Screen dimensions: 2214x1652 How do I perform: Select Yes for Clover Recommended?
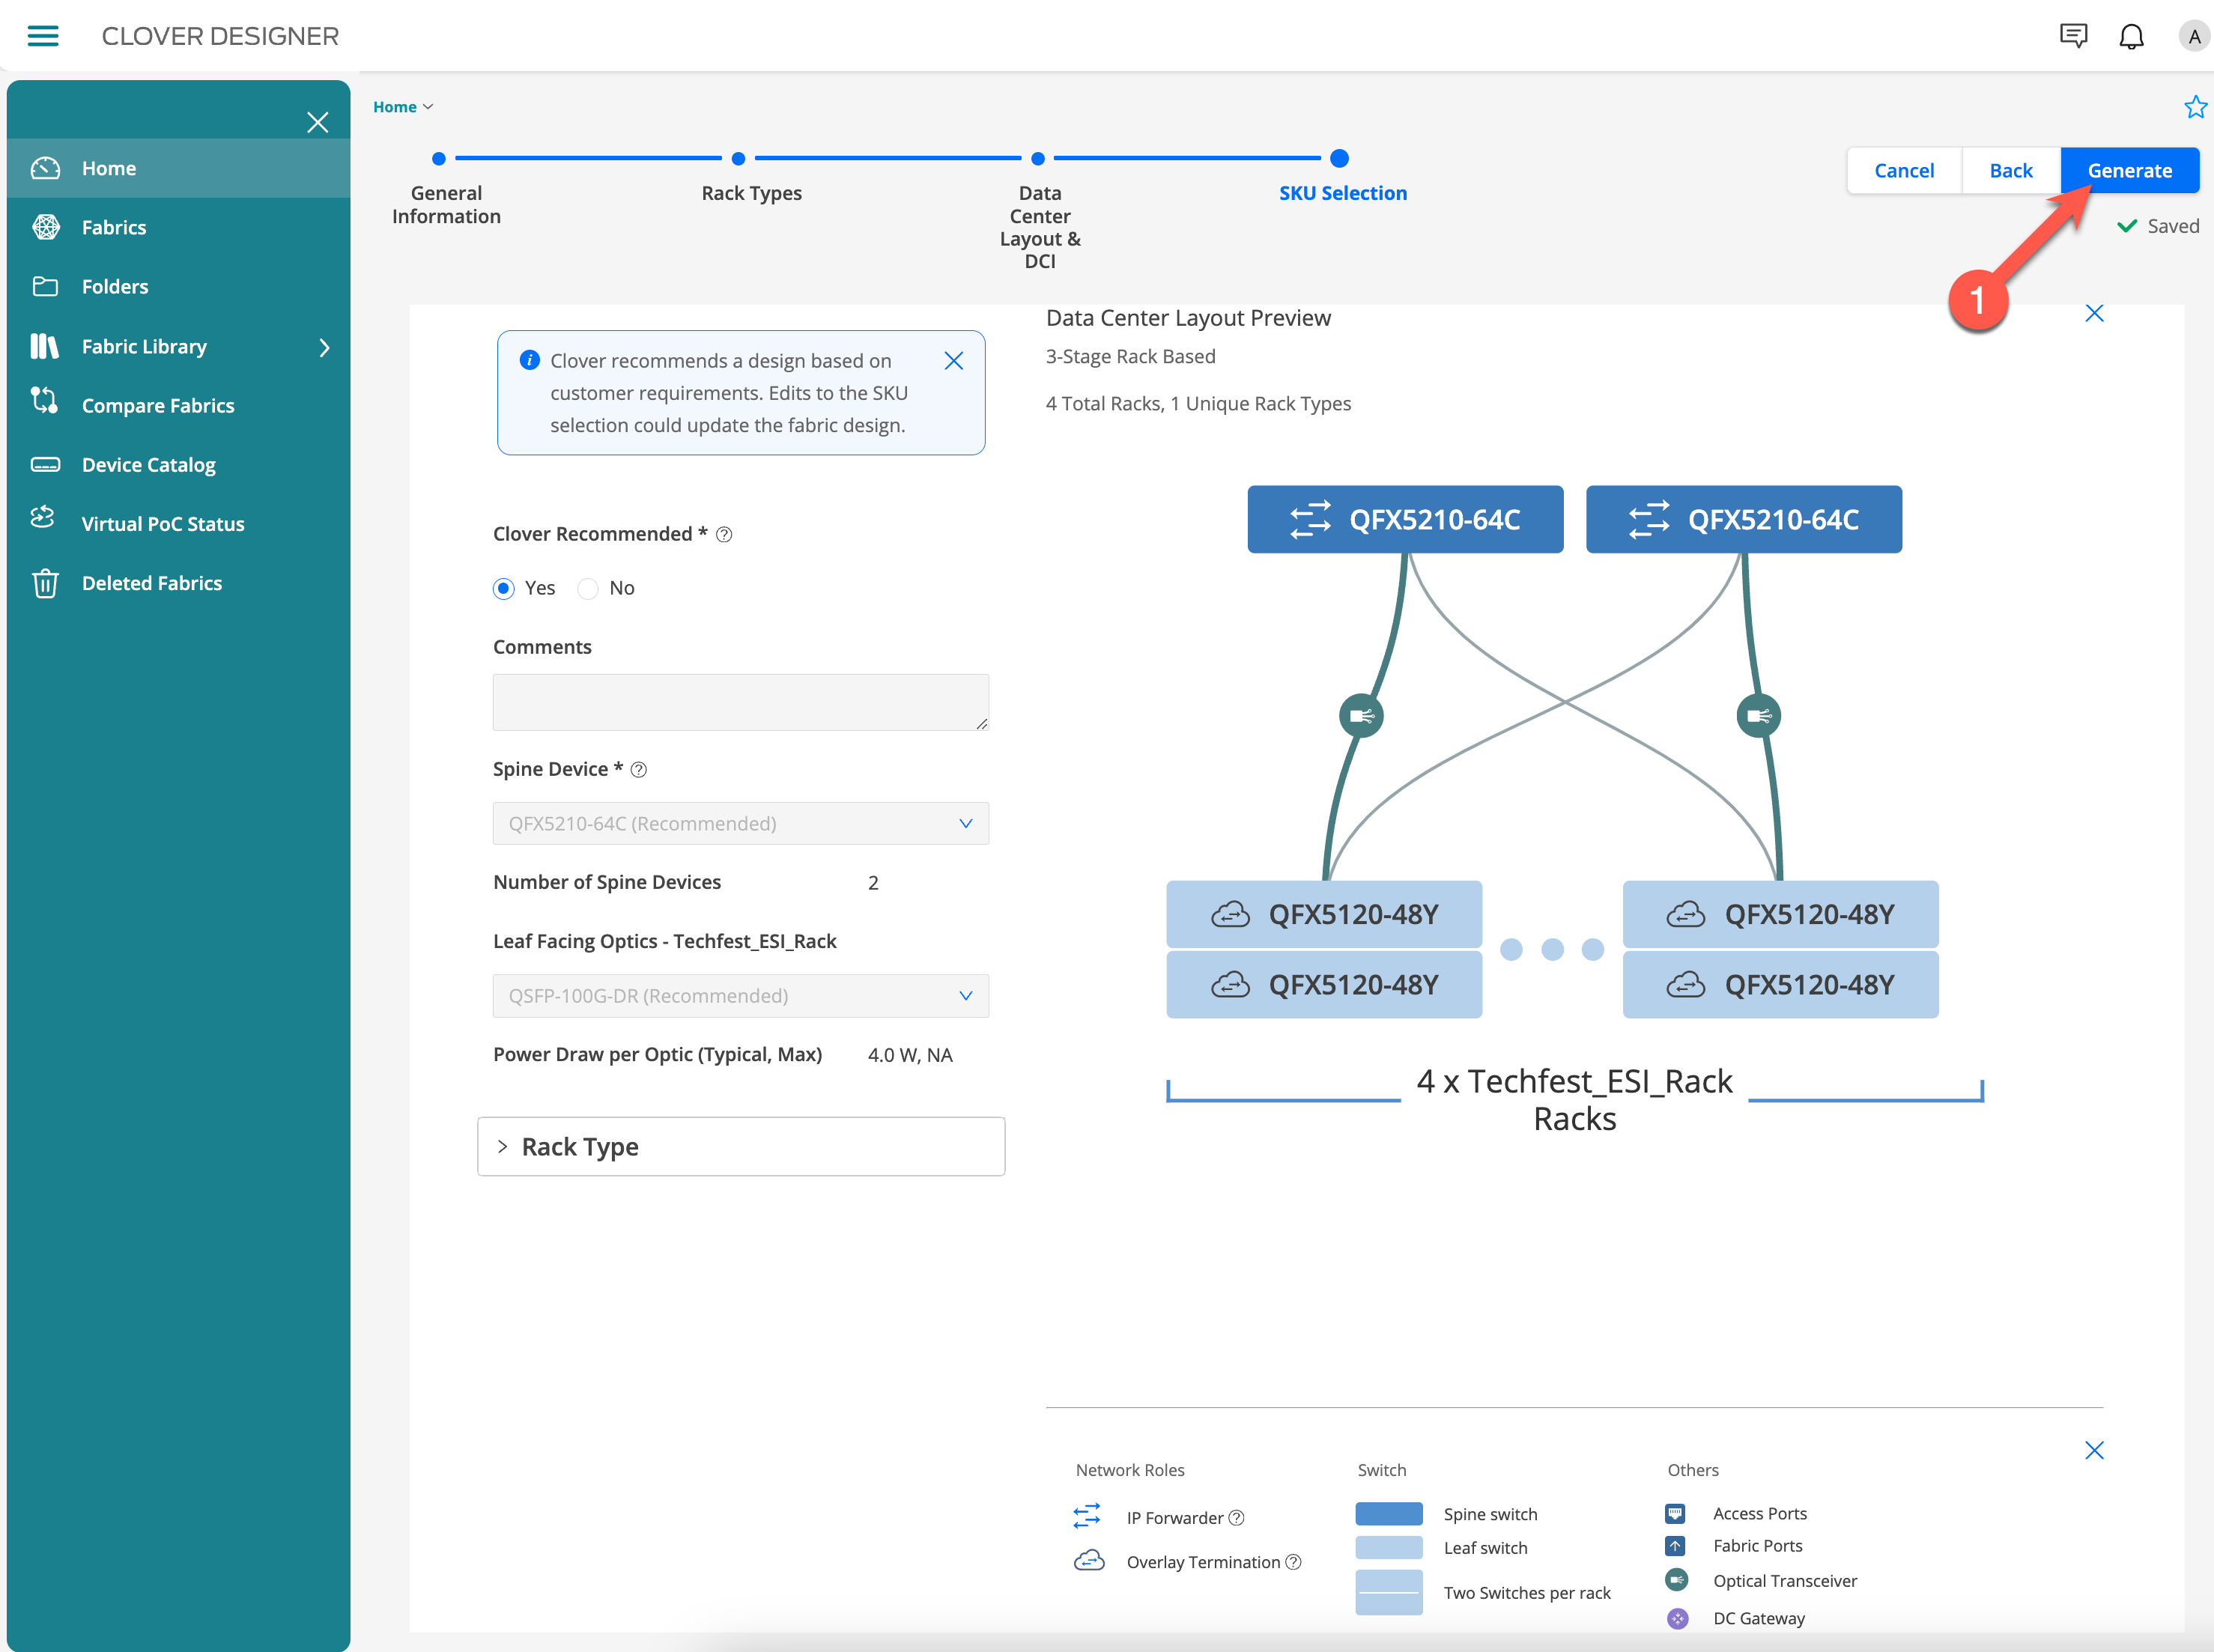coord(504,588)
